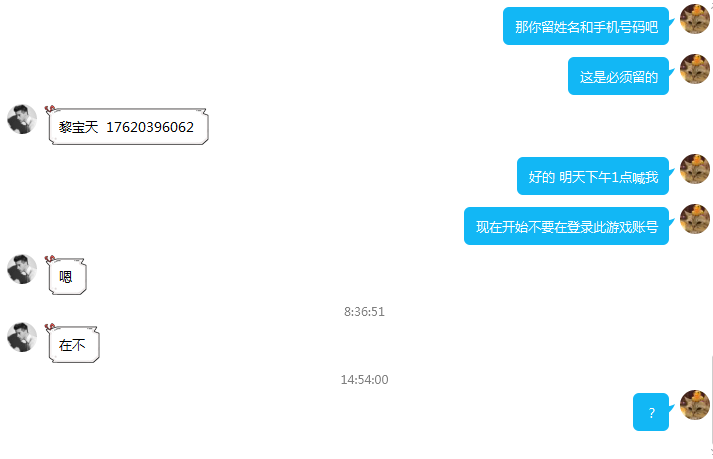Click cat avatar beside '好的 明天下午1点喊我'
713x459 pixels.
694,169
